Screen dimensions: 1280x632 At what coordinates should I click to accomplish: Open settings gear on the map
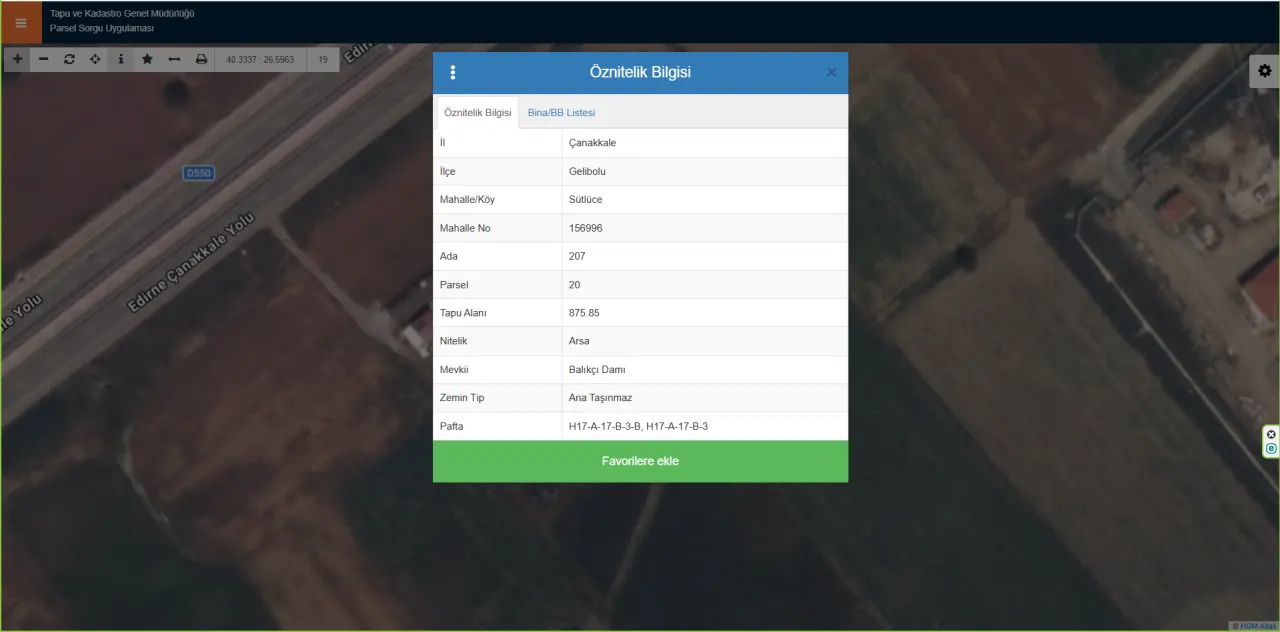[1265, 71]
